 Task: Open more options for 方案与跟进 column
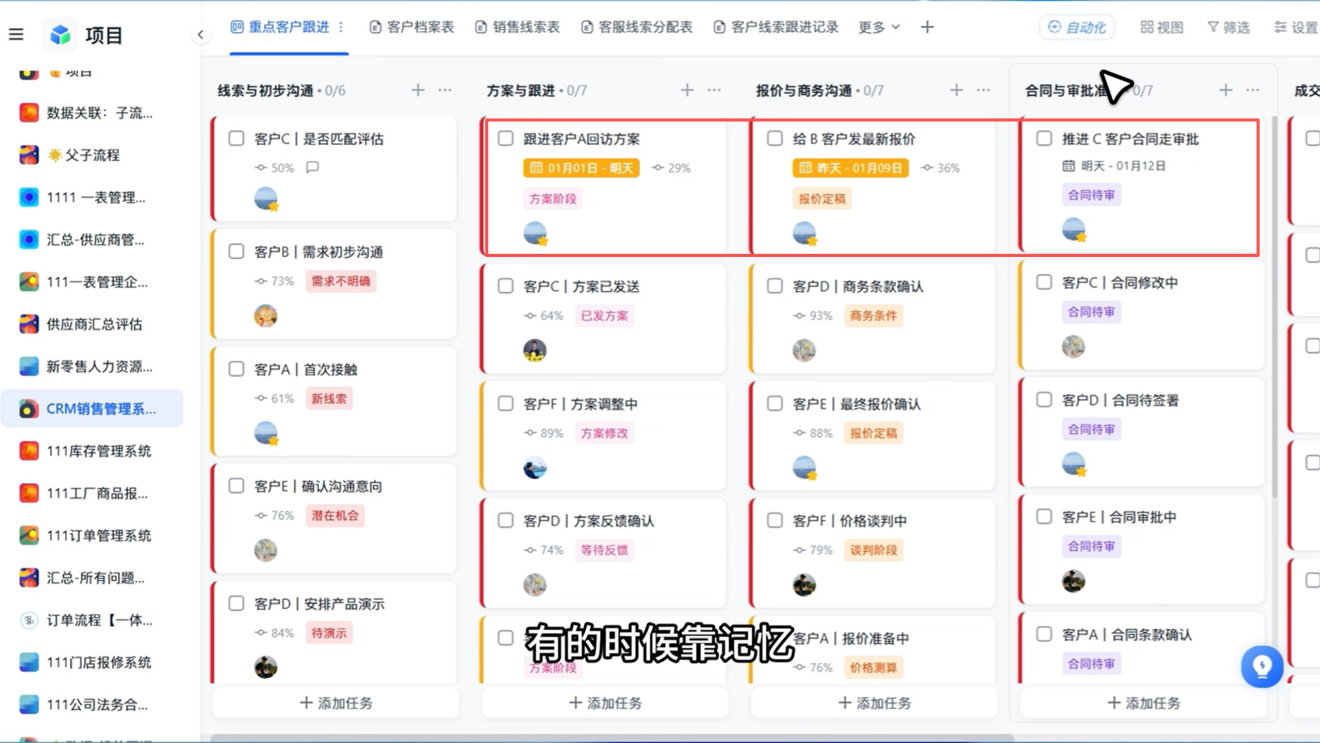tap(714, 90)
